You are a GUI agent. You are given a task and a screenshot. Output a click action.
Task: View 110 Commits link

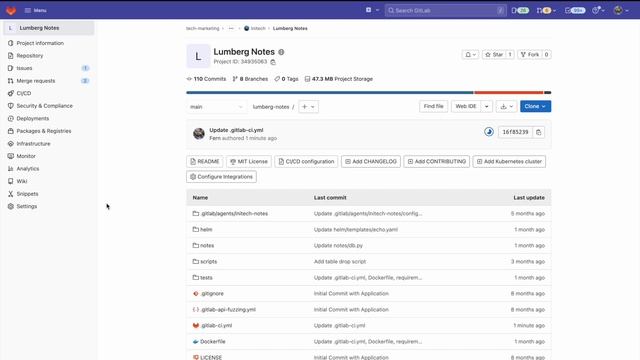(x=206, y=79)
